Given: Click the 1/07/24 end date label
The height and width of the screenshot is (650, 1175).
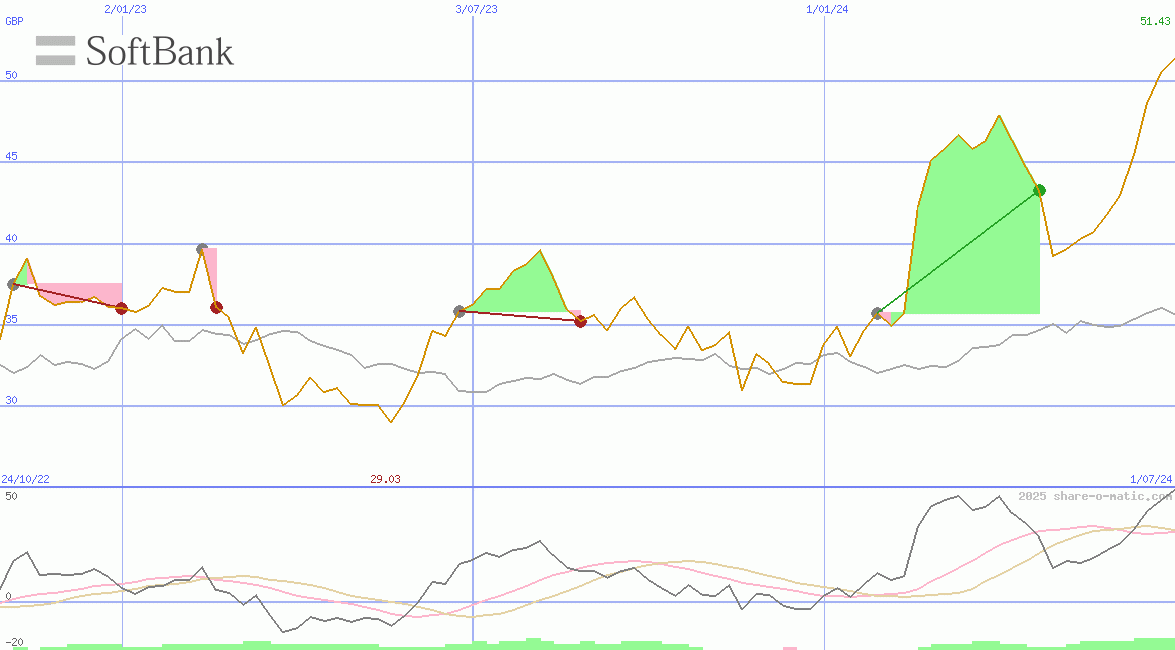Looking at the screenshot, I should tap(1150, 479).
